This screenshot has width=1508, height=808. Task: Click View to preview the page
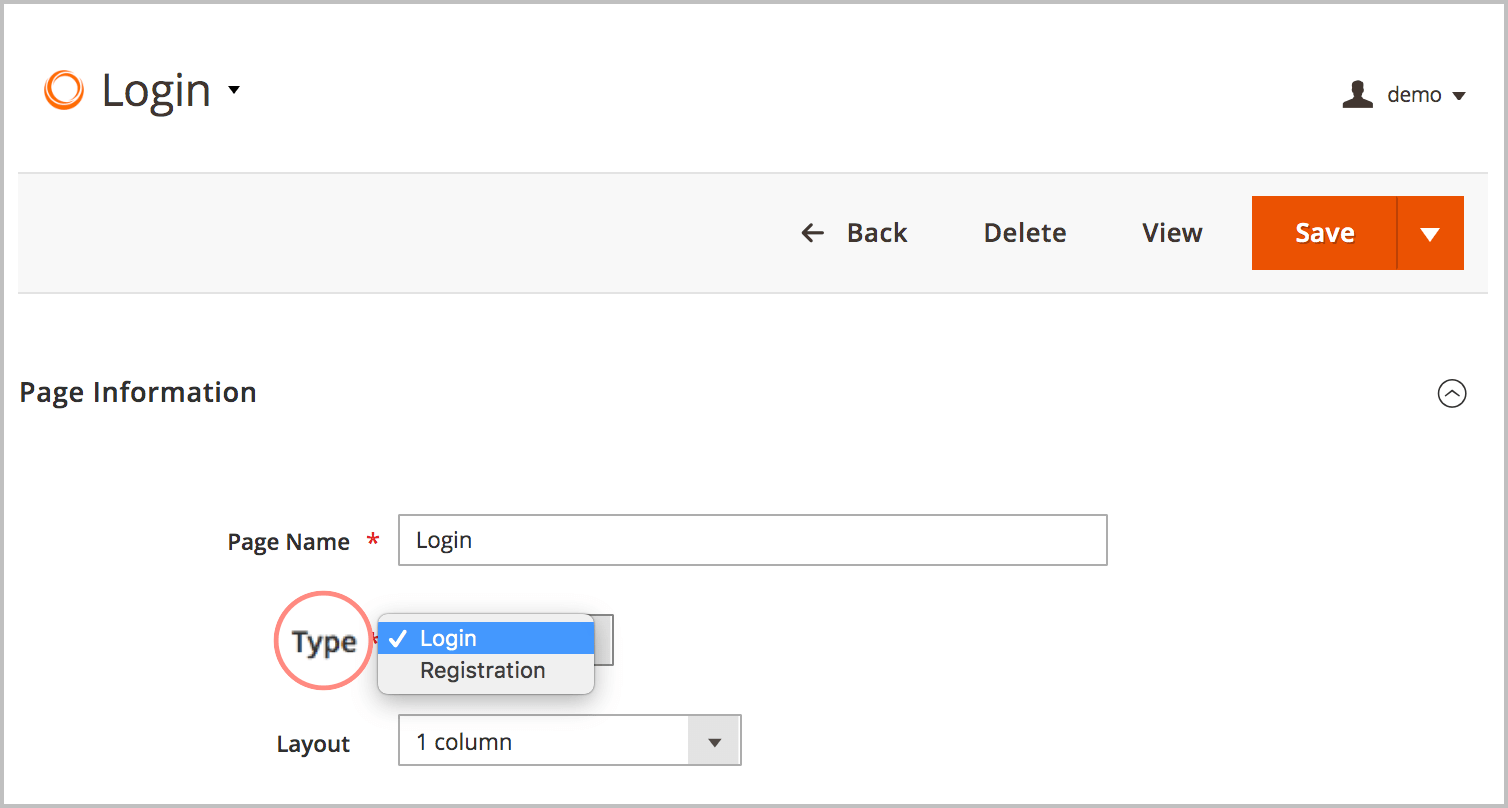point(1171,232)
